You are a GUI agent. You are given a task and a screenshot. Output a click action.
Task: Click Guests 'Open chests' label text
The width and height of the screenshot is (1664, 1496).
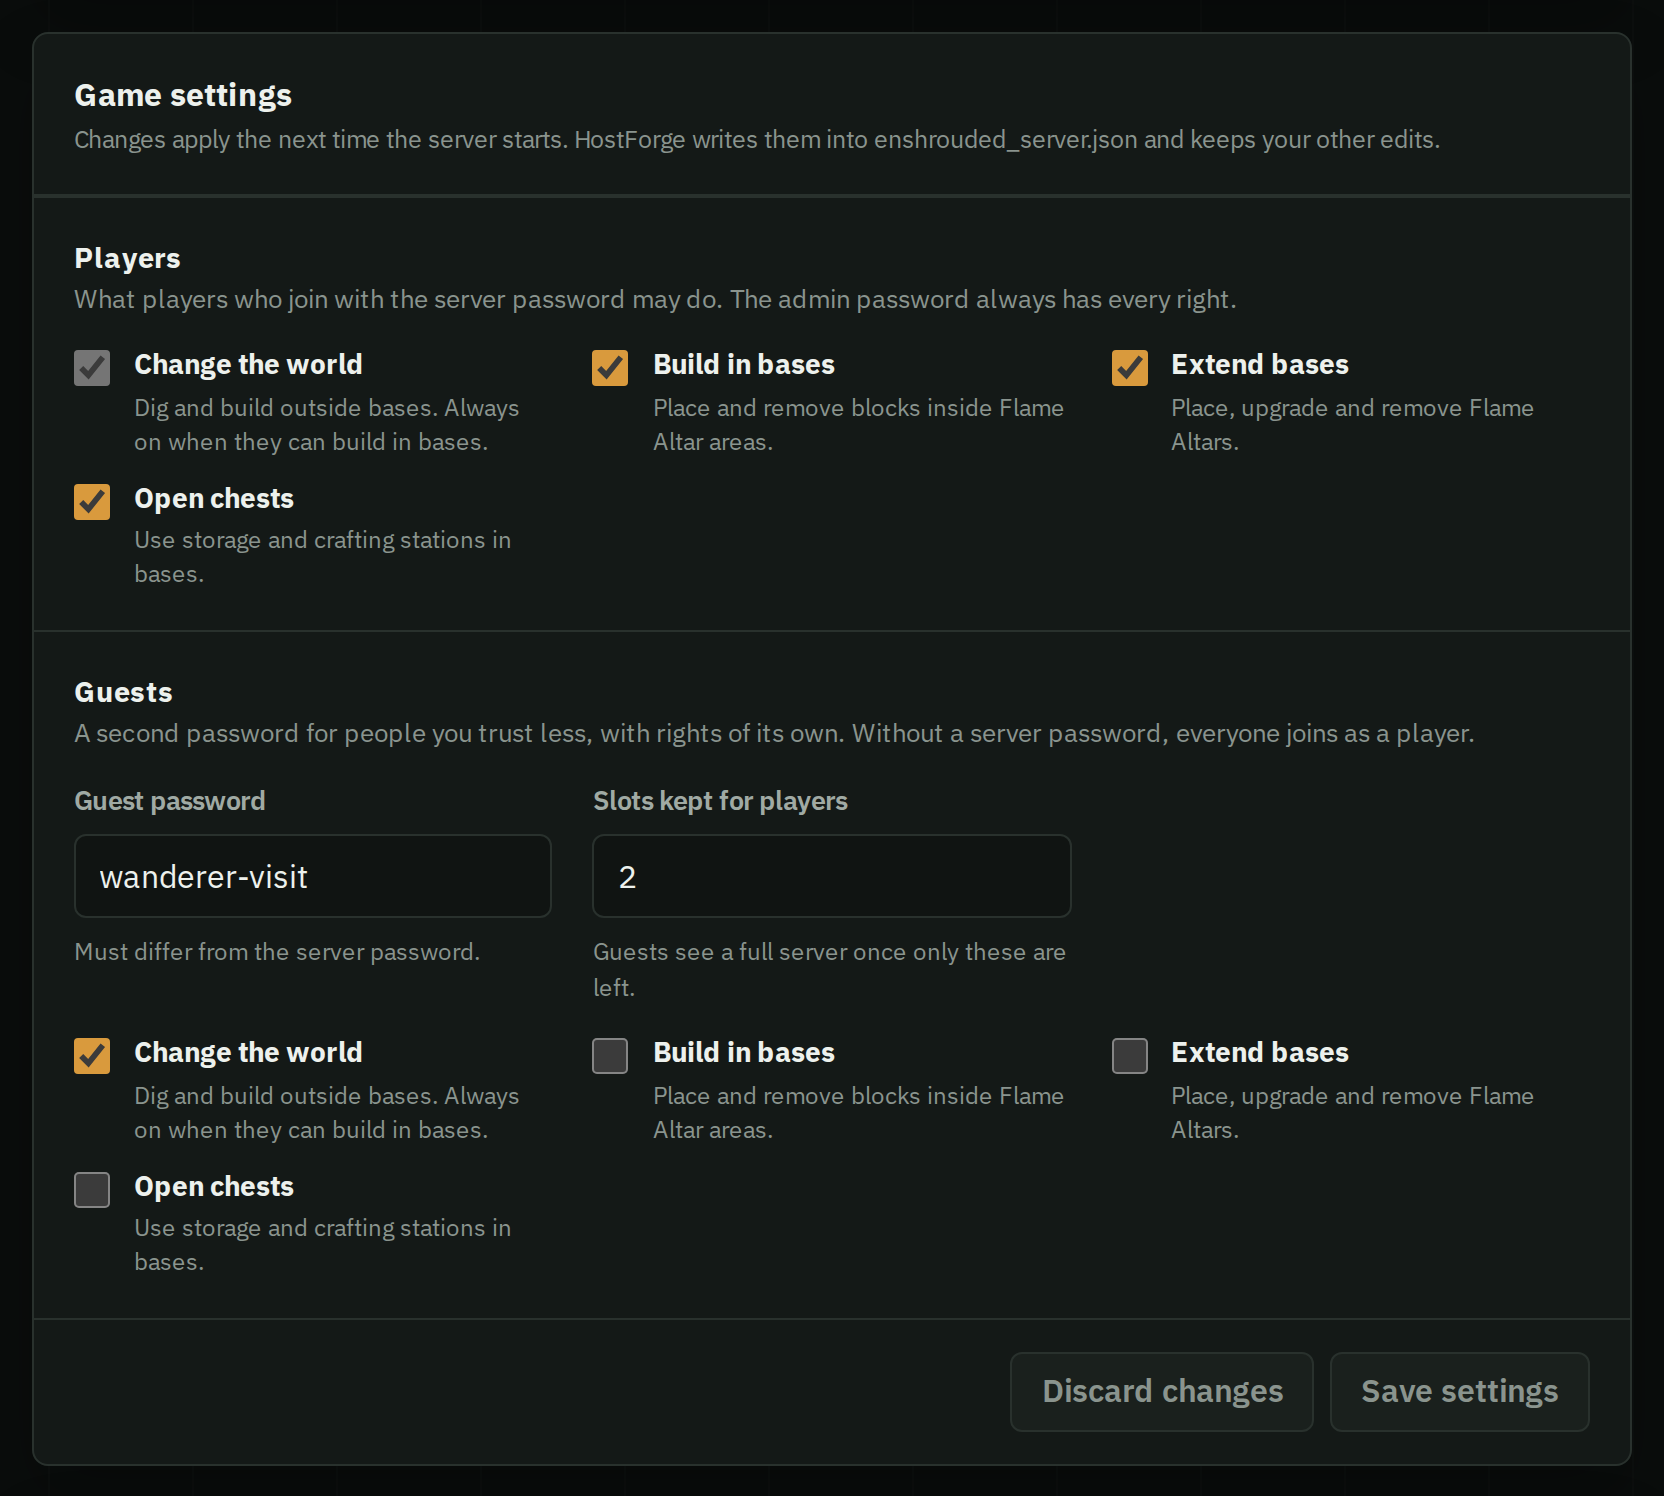(x=214, y=1187)
